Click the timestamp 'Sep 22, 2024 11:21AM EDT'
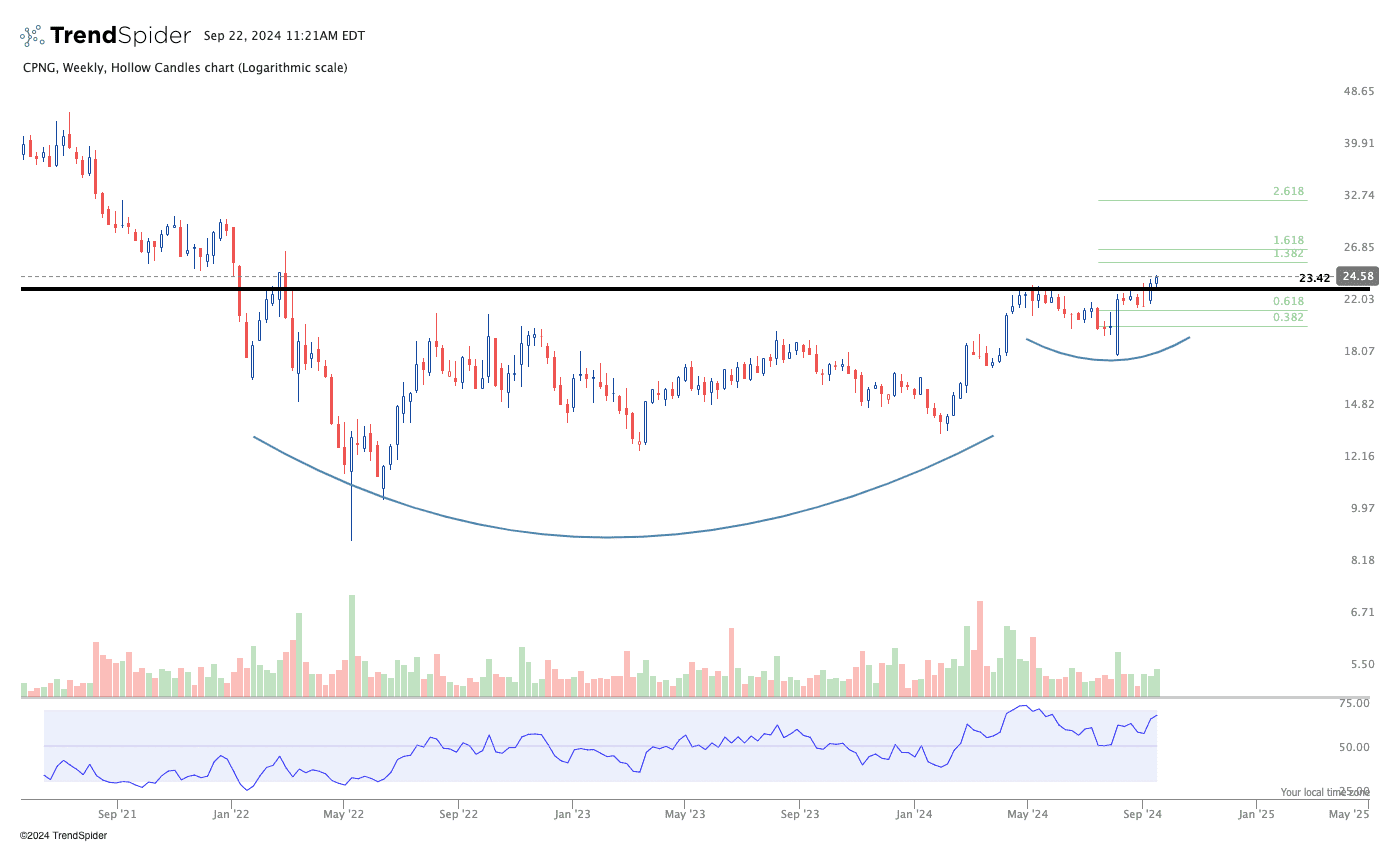This screenshot has height=845, width=1400. [284, 36]
